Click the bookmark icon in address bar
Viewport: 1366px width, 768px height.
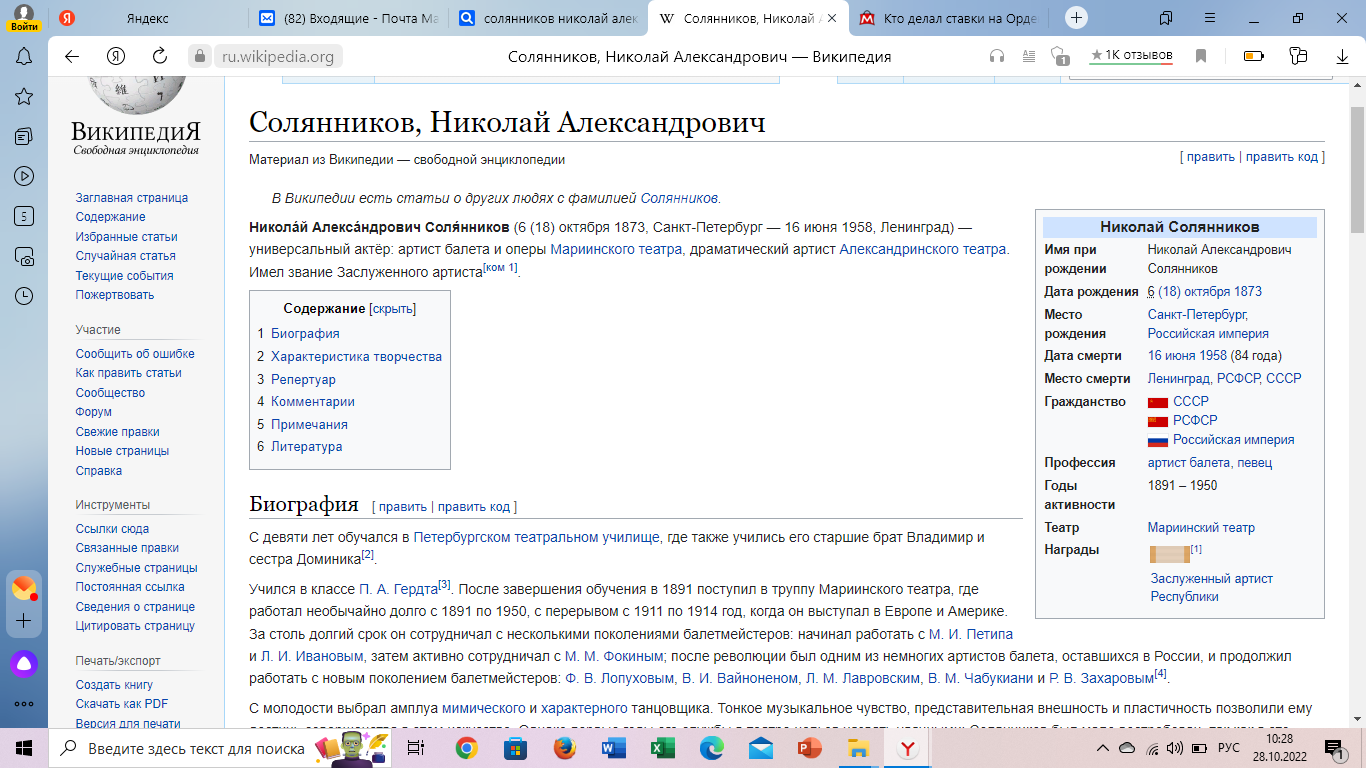1202,57
